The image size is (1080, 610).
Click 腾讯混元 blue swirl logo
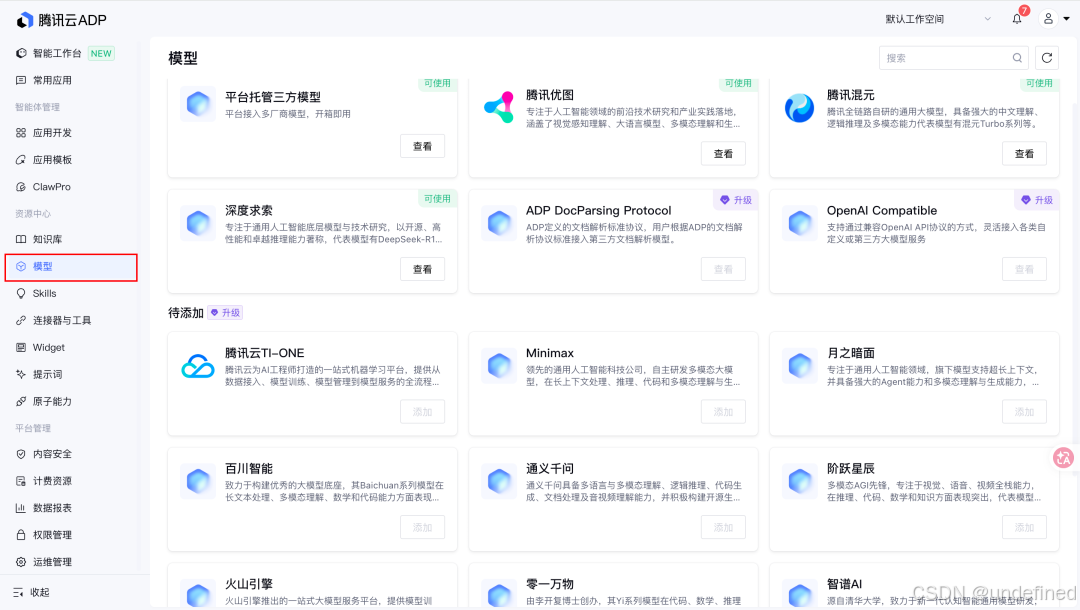pyautogui.click(x=800, y=108)
